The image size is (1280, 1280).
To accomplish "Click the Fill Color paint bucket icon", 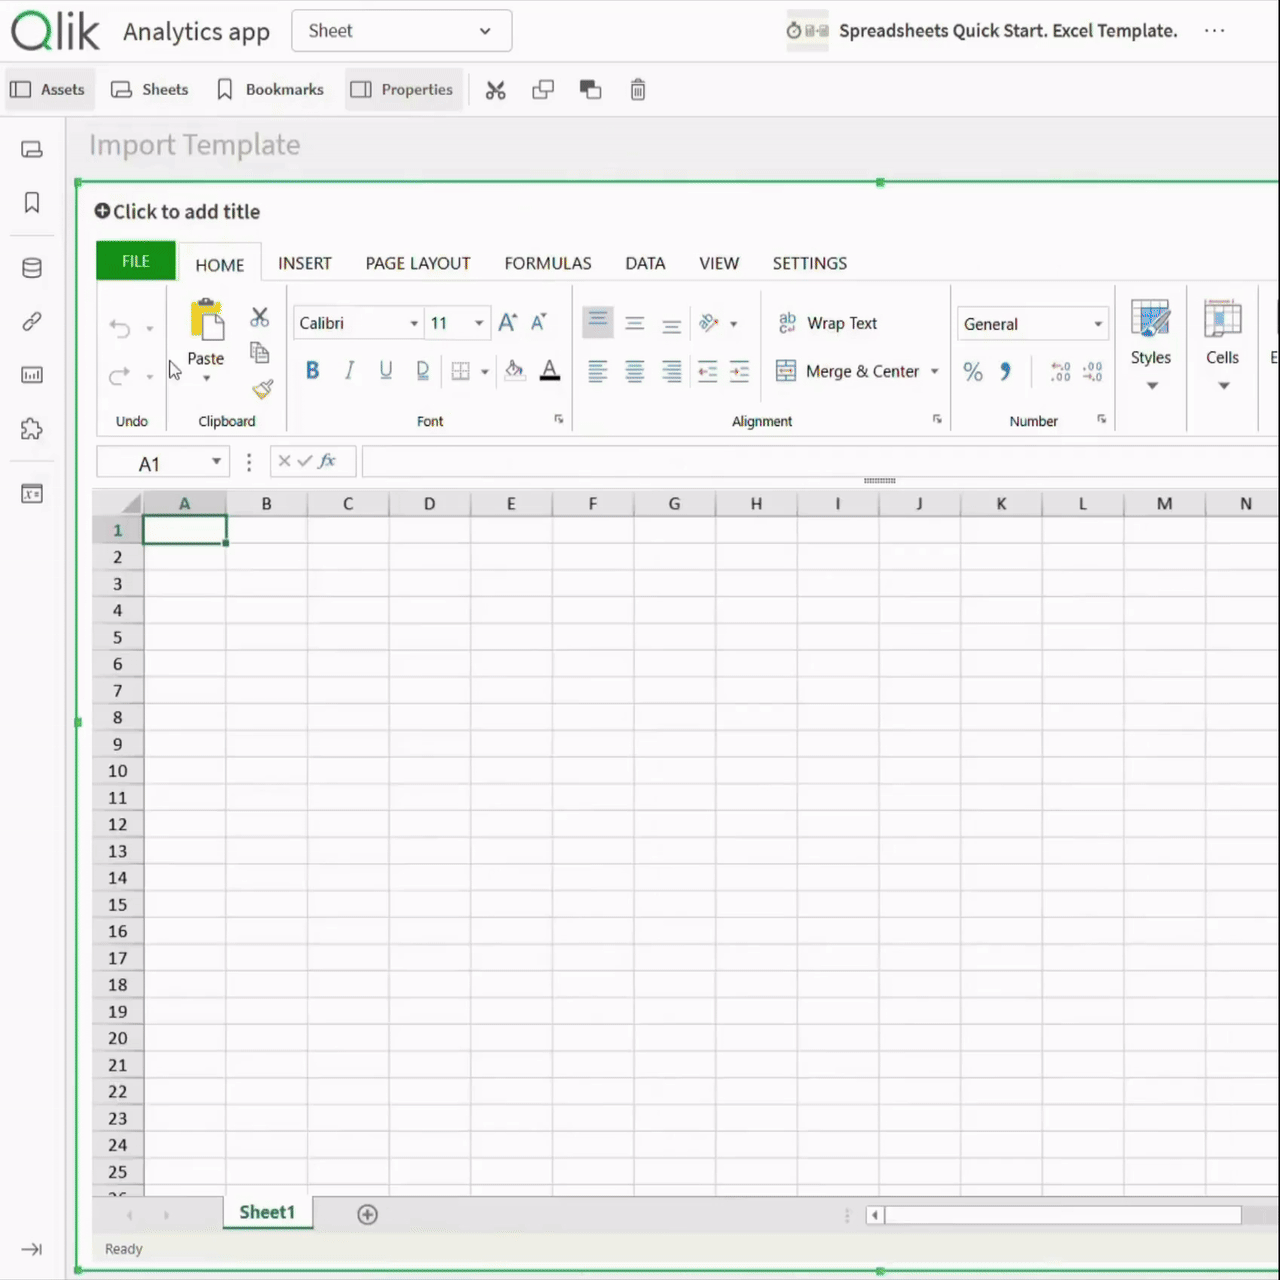I will pos(514,370).
